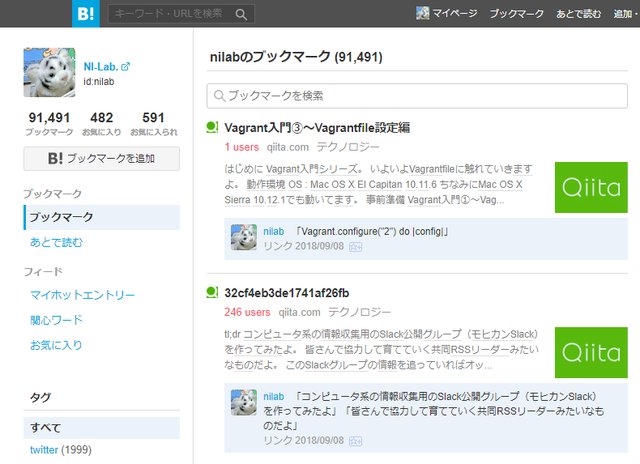Click the 482 お気に入り count
This screenshot has width=640, height=464.
(x=101, y=123)
